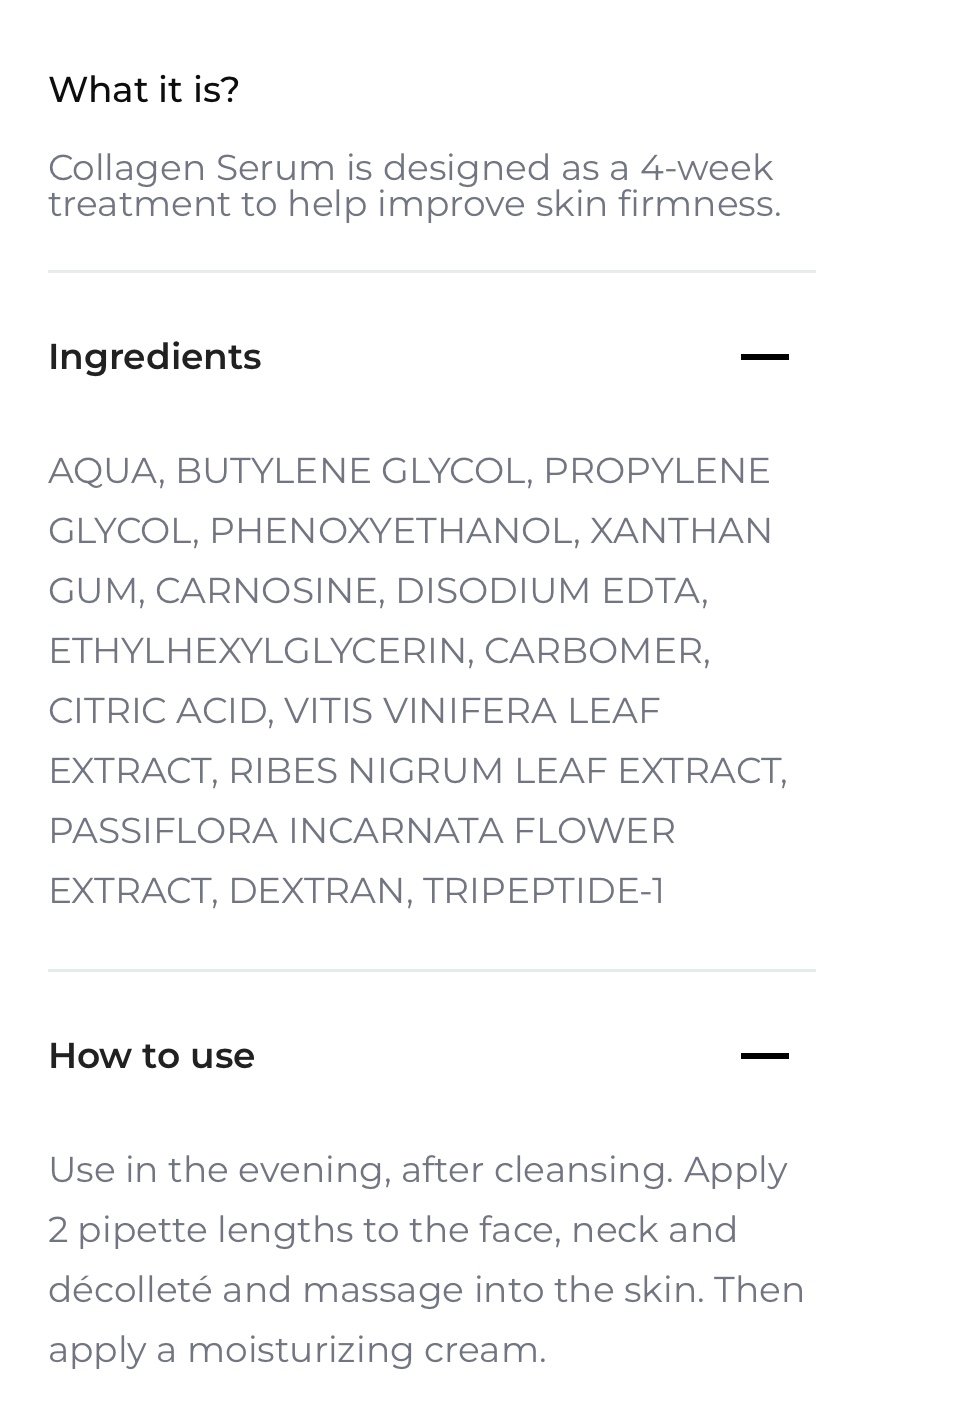Click the 'décolleté and massage' instruction line
The height and width of the screenshot is (1427, 960).
pyautogui.click(x=426, y=1290)
